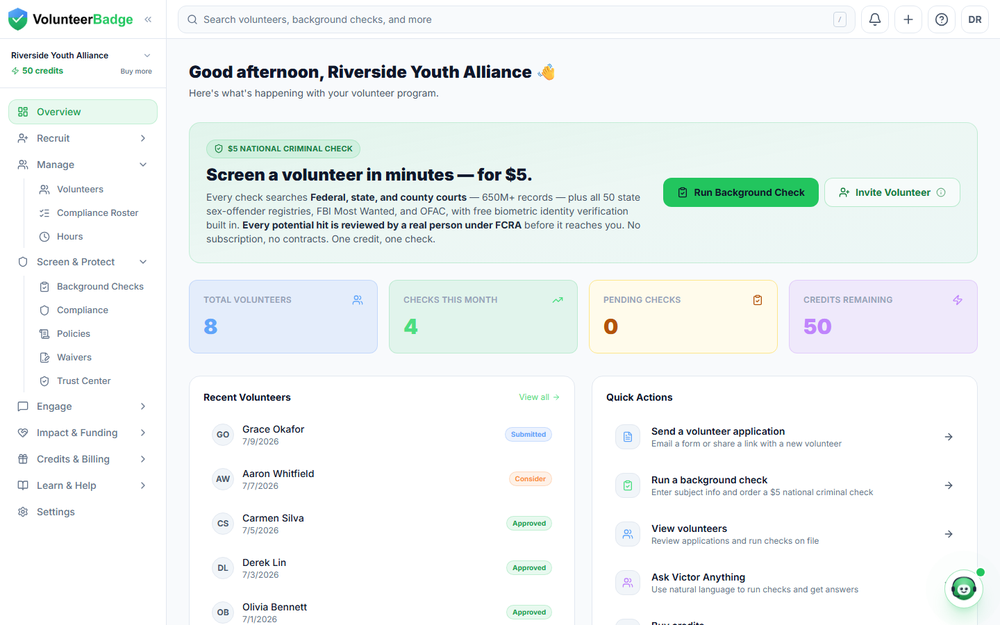The height and width of the screenshot is (625, 1000).
Task: Click View all in Recent Volunteers
Action: point(539,397)
